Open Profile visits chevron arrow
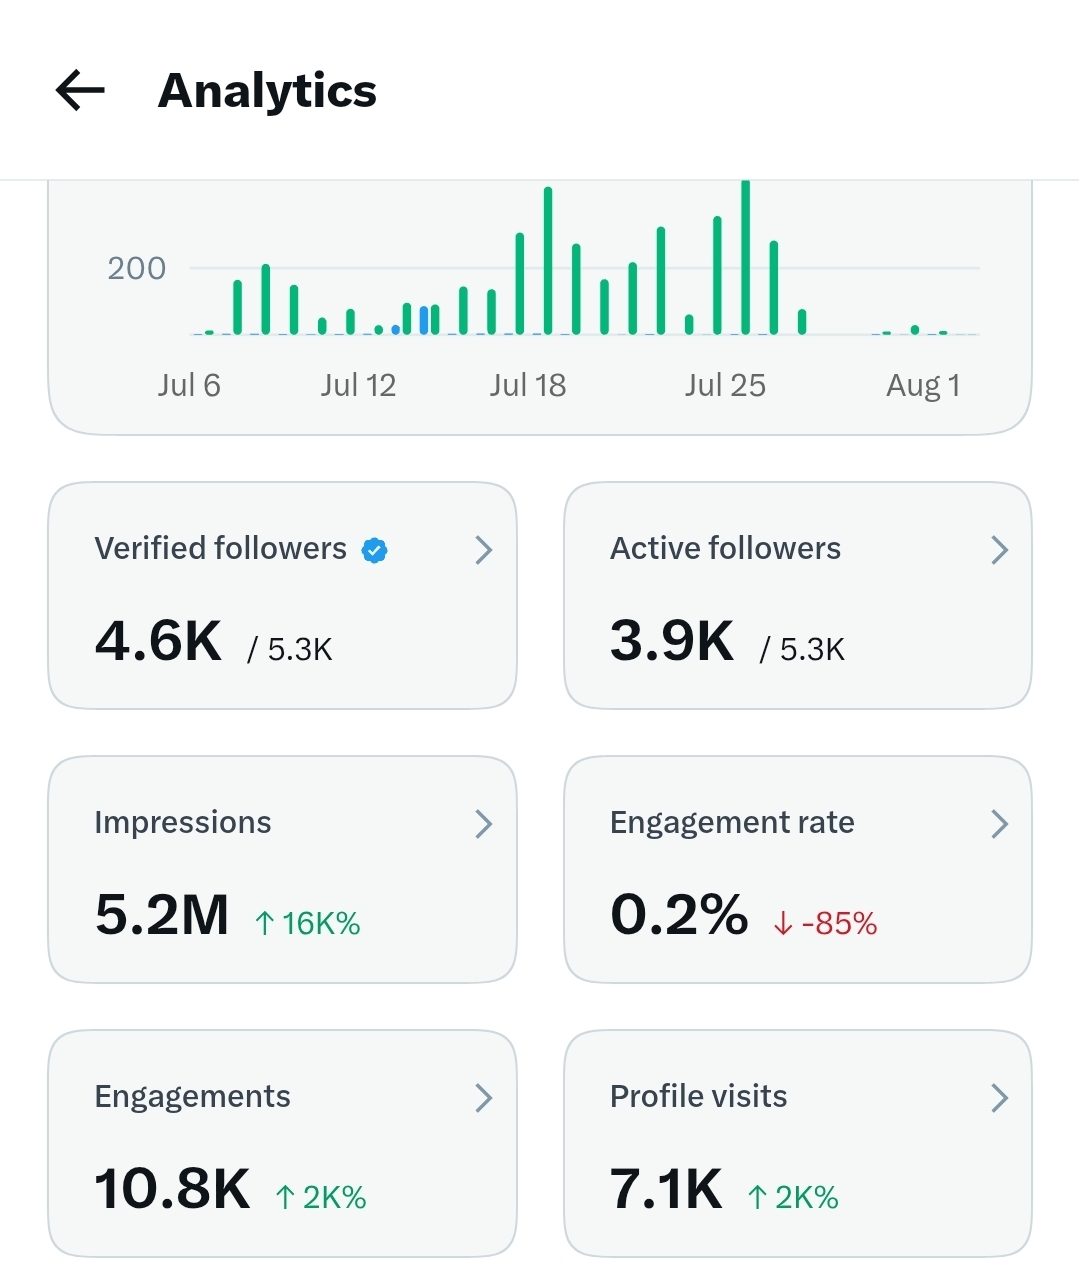The image size is (1079, 1278). click(x=999, y=1097)
